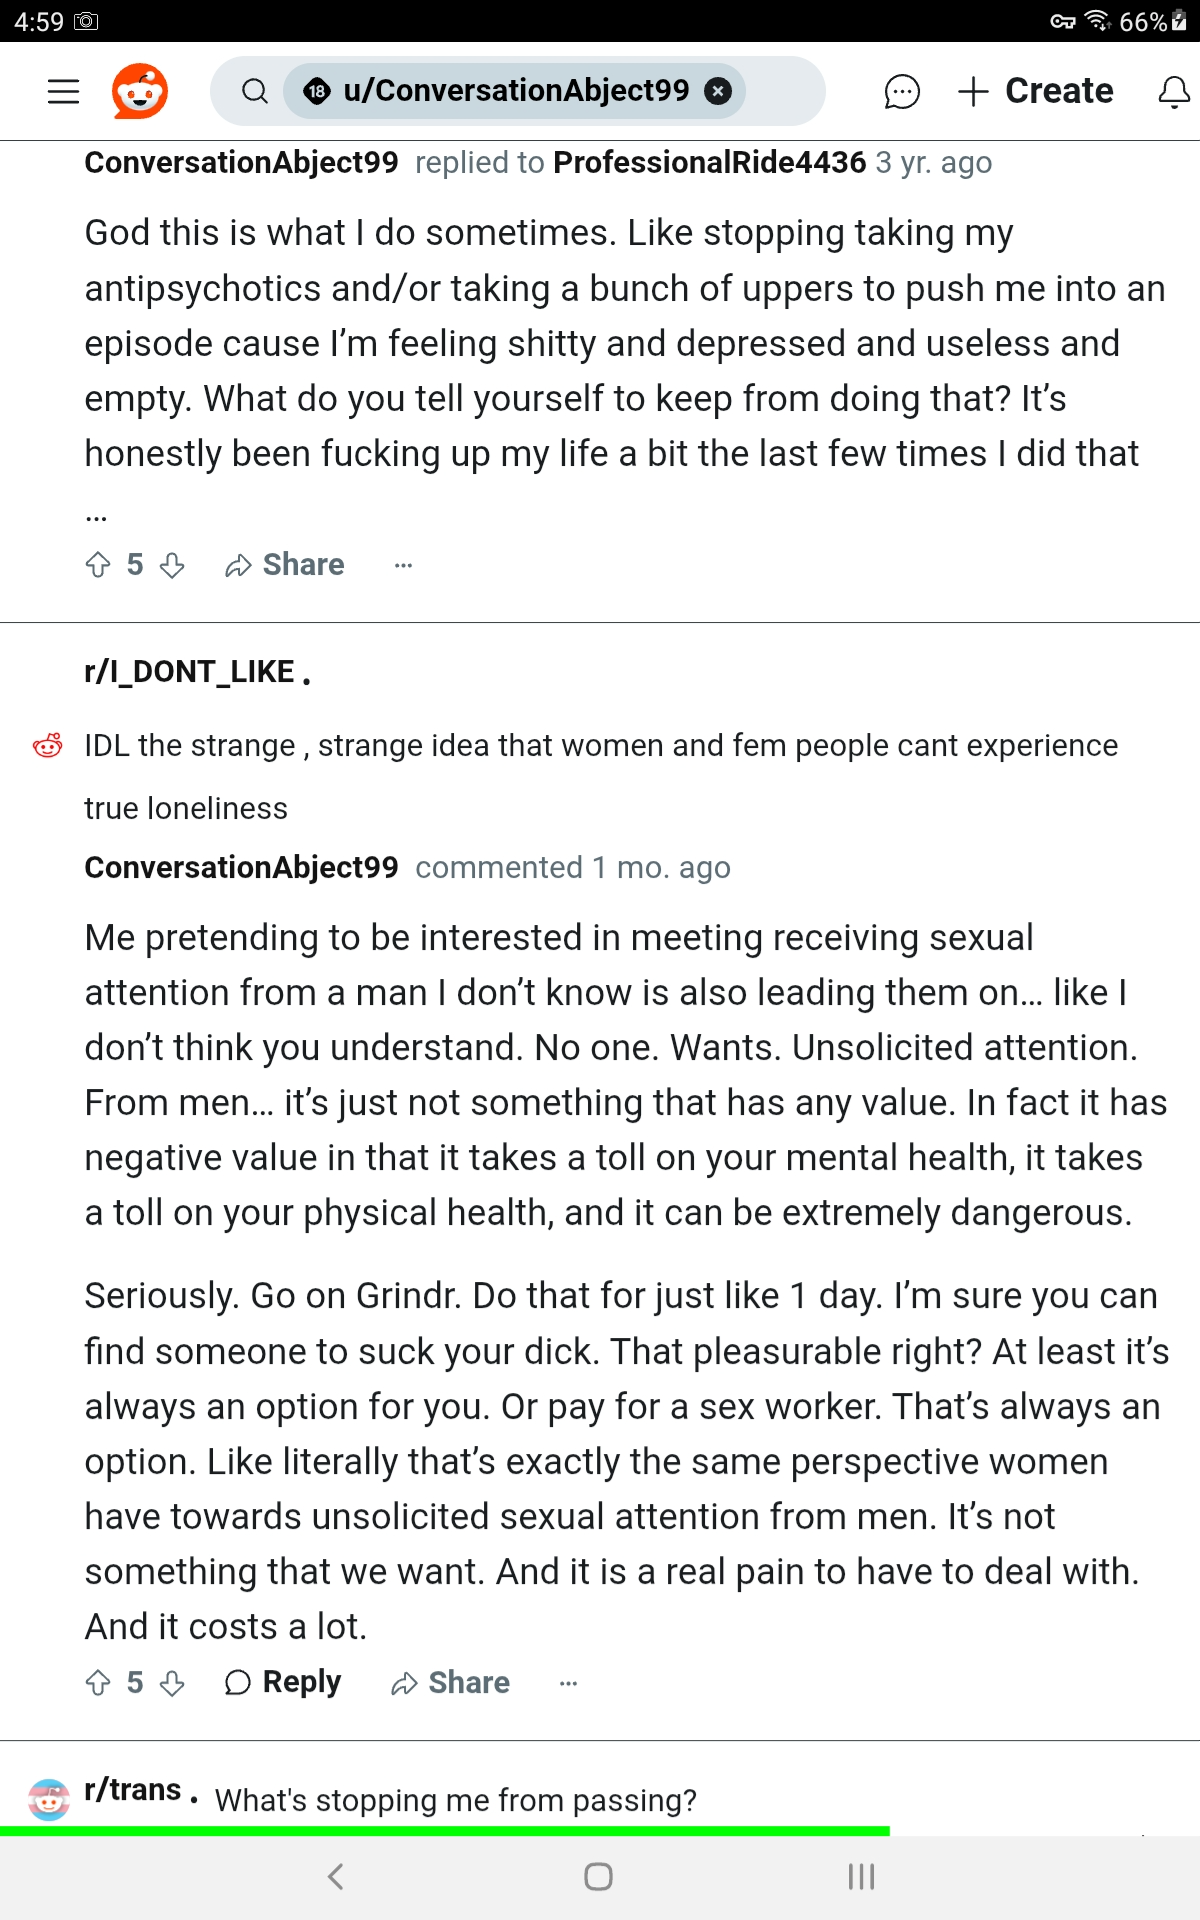This screenshot has height=1920, width=1200.
Task: Open the notifications bell
Action: [1173, 91]
